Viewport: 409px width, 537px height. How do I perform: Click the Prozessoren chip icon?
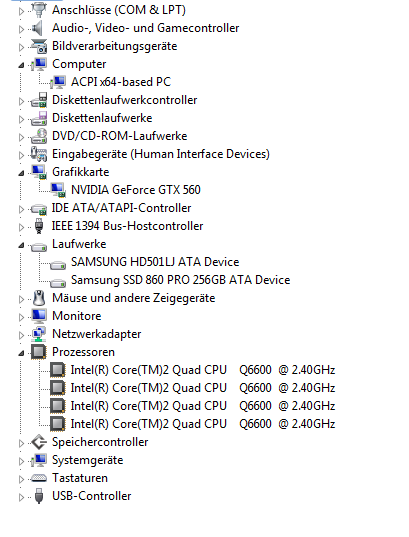[39, 352]
